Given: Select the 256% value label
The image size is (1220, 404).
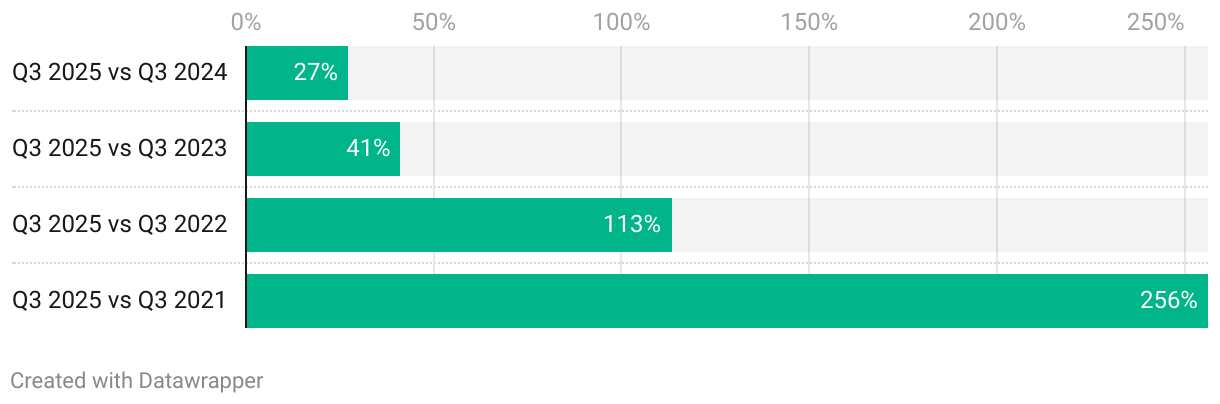Looking at the screenshot, I should 1168,301.
